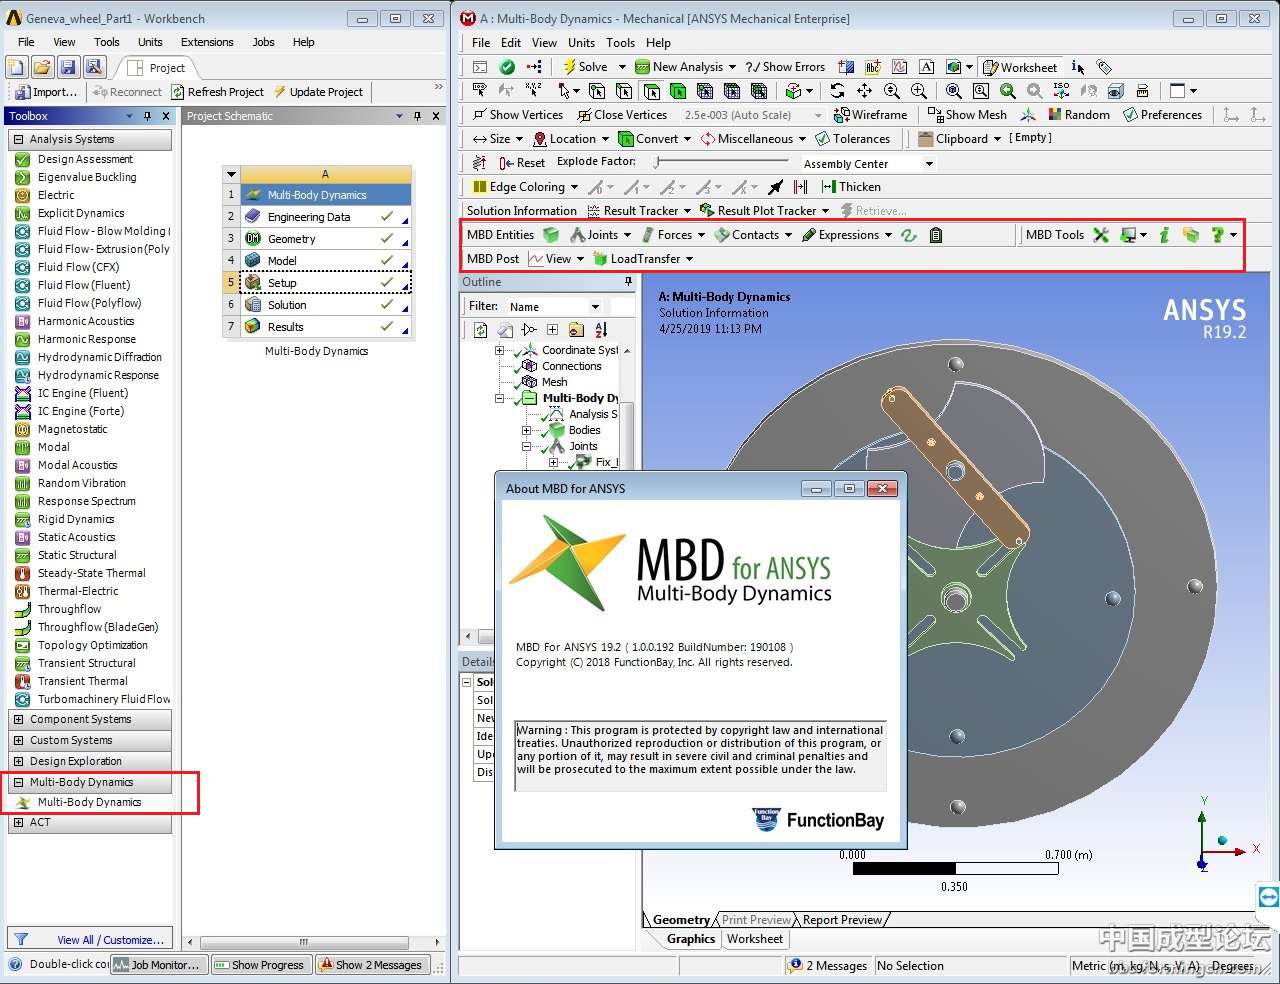Switch to the Report Preview tab
This screenshot has height=984, width=1280.
pyautogui.click(x=842, y=920)
